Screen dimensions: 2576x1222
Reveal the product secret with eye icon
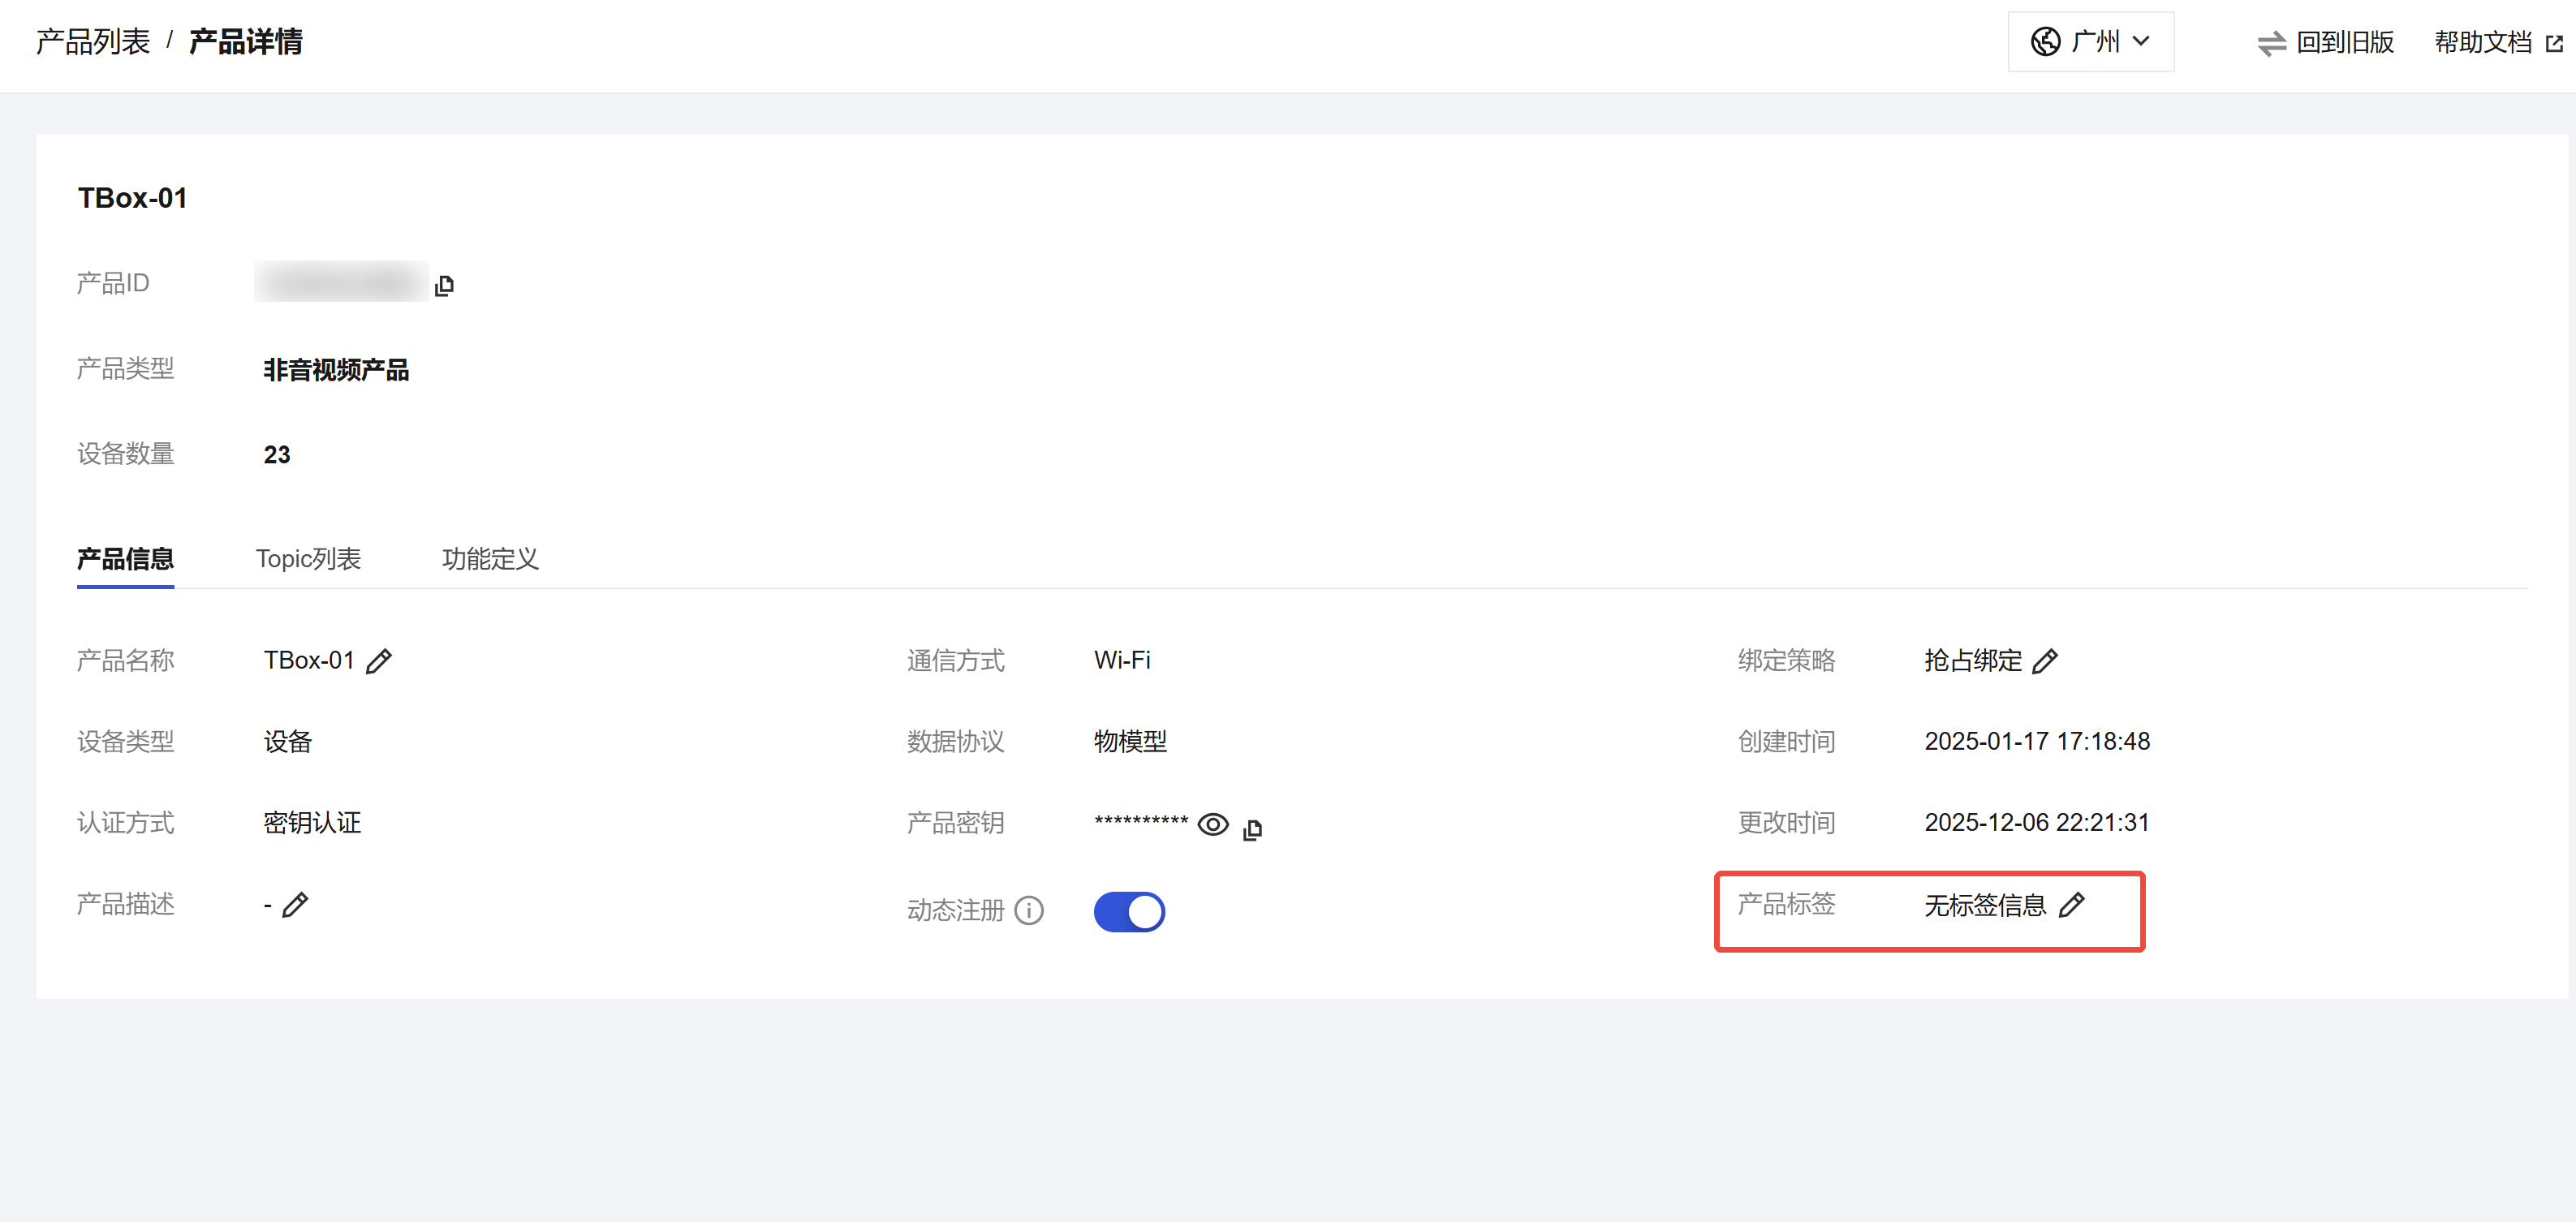(x=1213, y=825)
